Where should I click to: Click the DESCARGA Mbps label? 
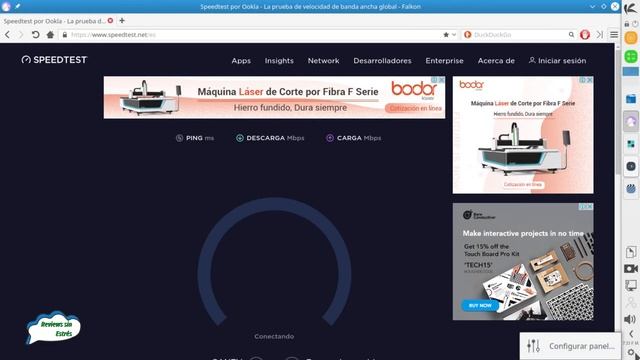[275, 138]
